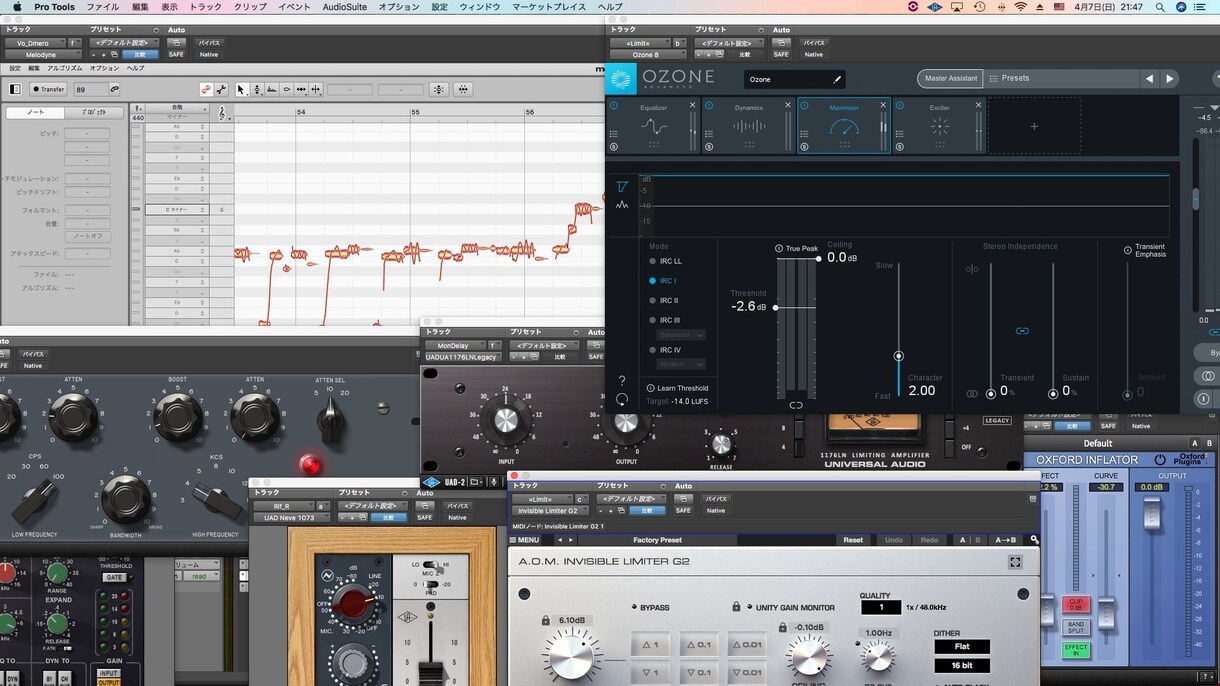The image size is (1220, 686).
Task: Click the Melodyne quantize time macro icon
Action: pyautogui.click(x=464, y=89)
